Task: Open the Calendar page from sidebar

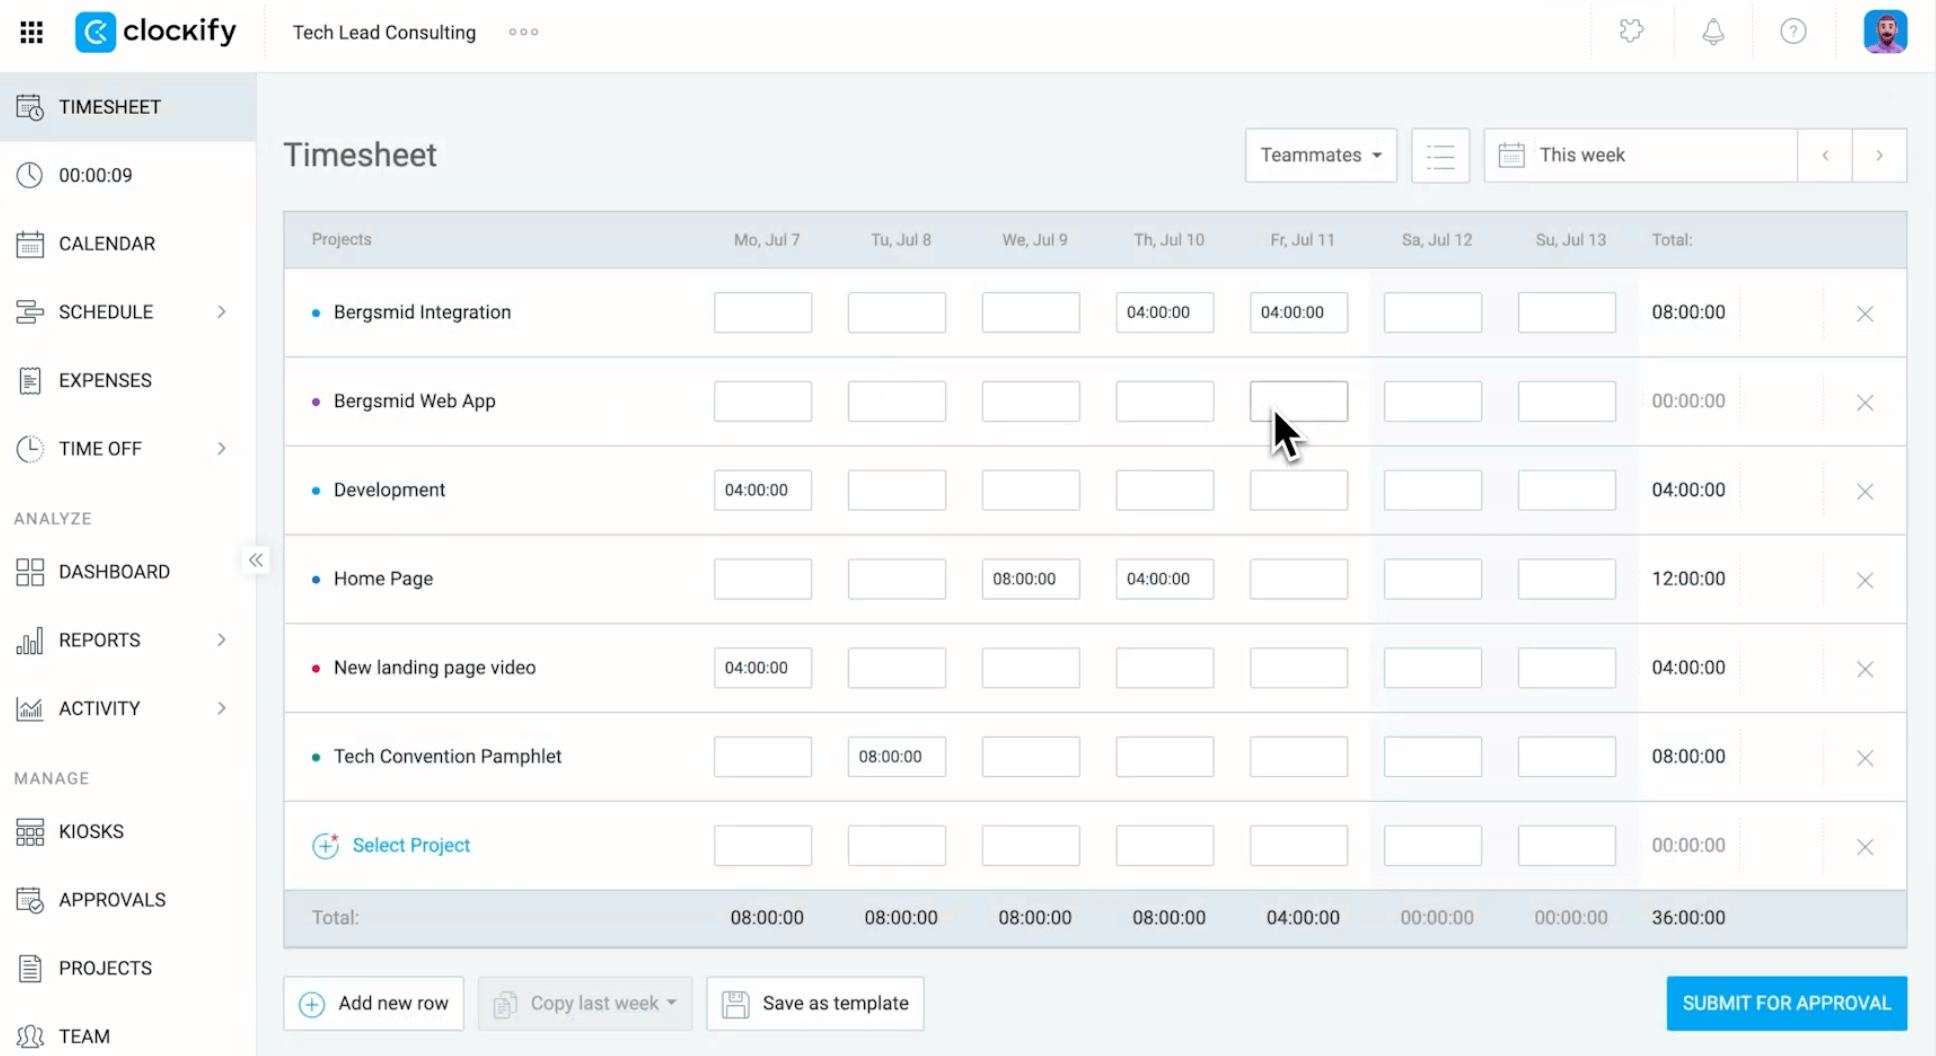Action: [106, 243]
